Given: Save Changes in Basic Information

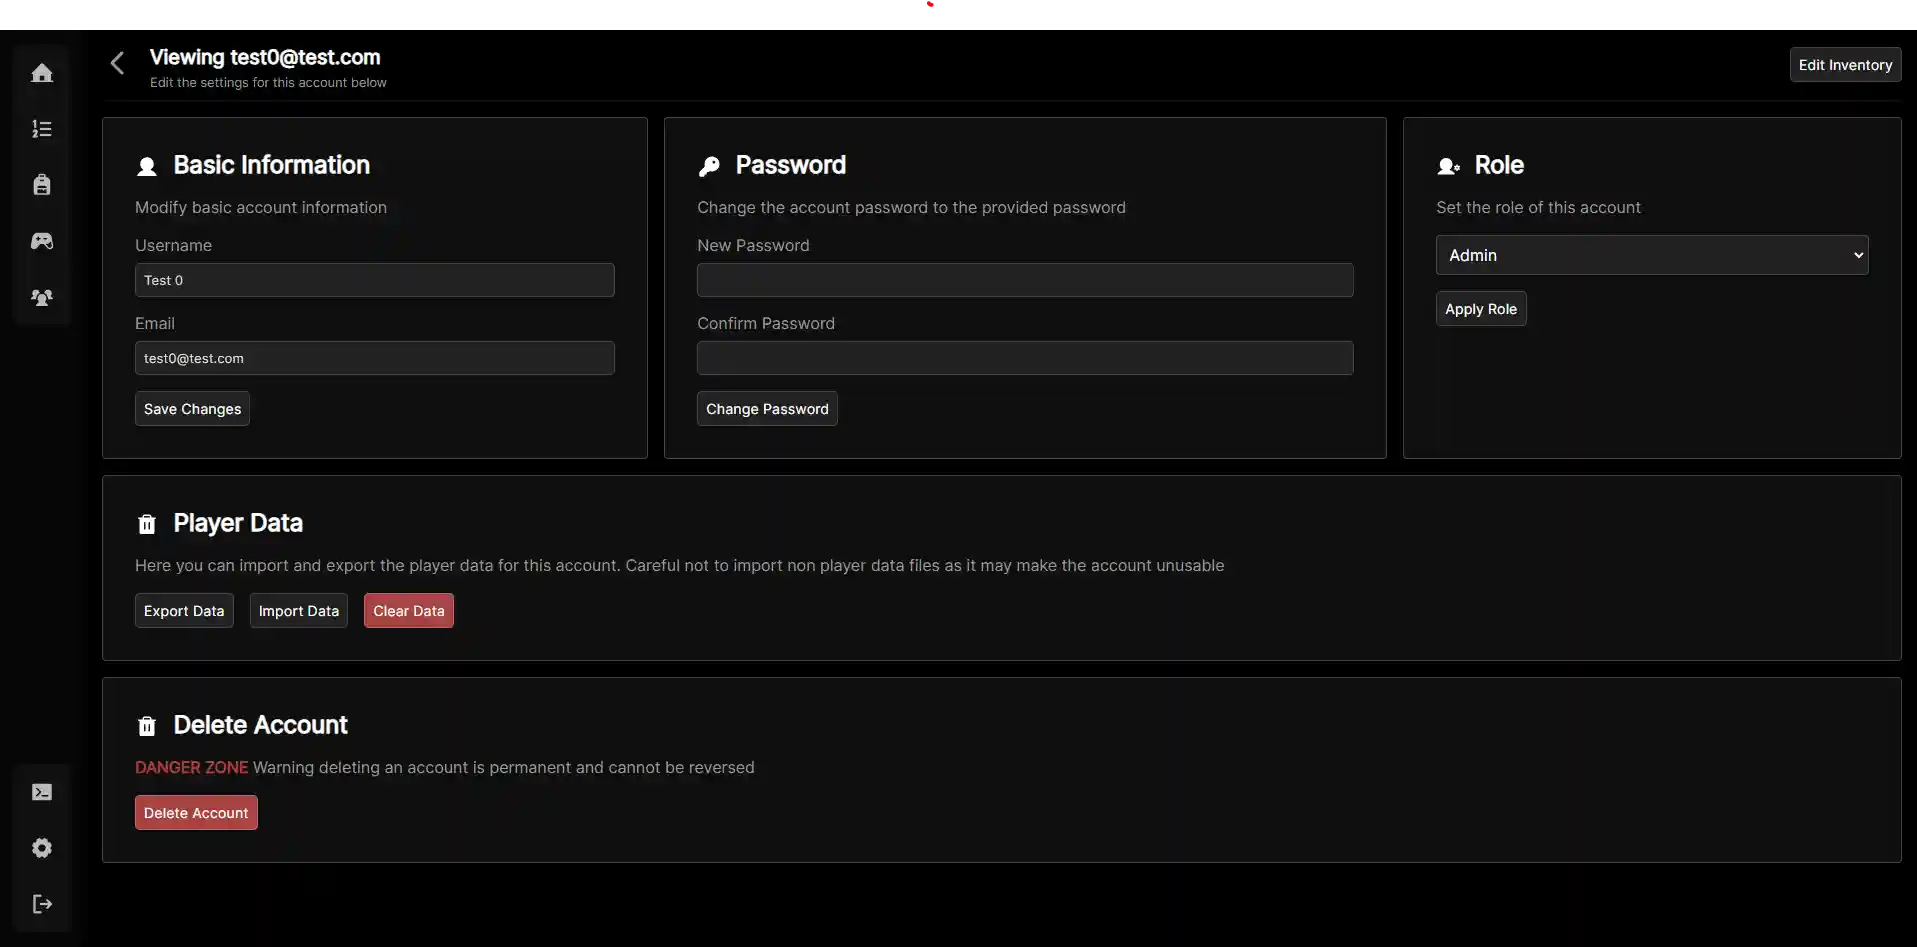Looking at the screenshot, I should 191,408.
